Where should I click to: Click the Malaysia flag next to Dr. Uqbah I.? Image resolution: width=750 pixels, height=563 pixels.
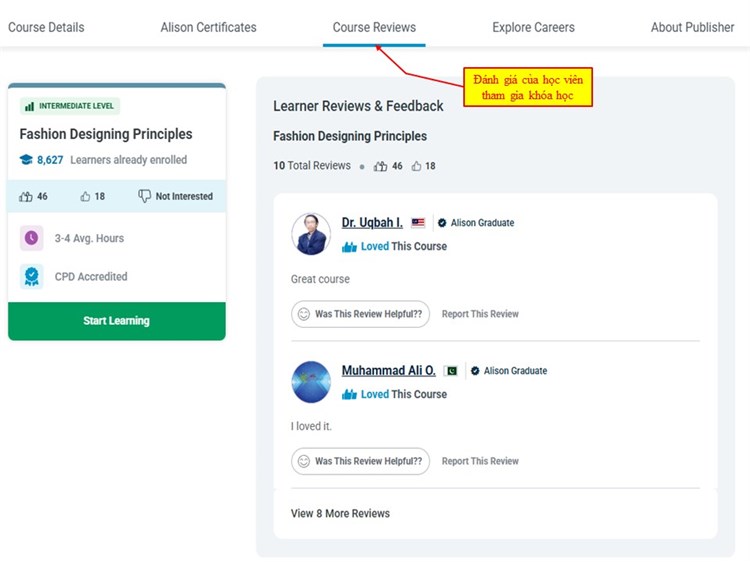[x=418, y=223]
